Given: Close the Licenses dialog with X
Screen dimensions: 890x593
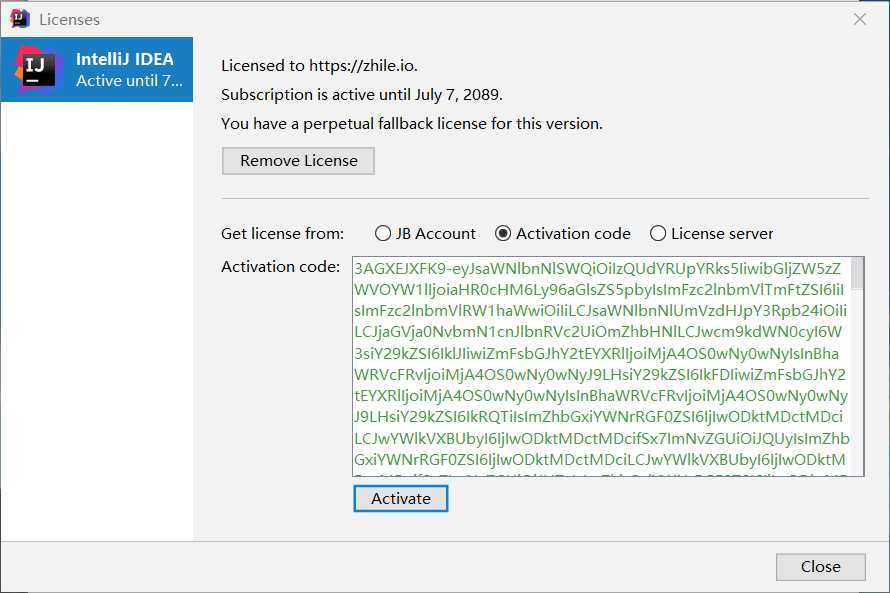Looking at the screenshot, I should 860,19.
